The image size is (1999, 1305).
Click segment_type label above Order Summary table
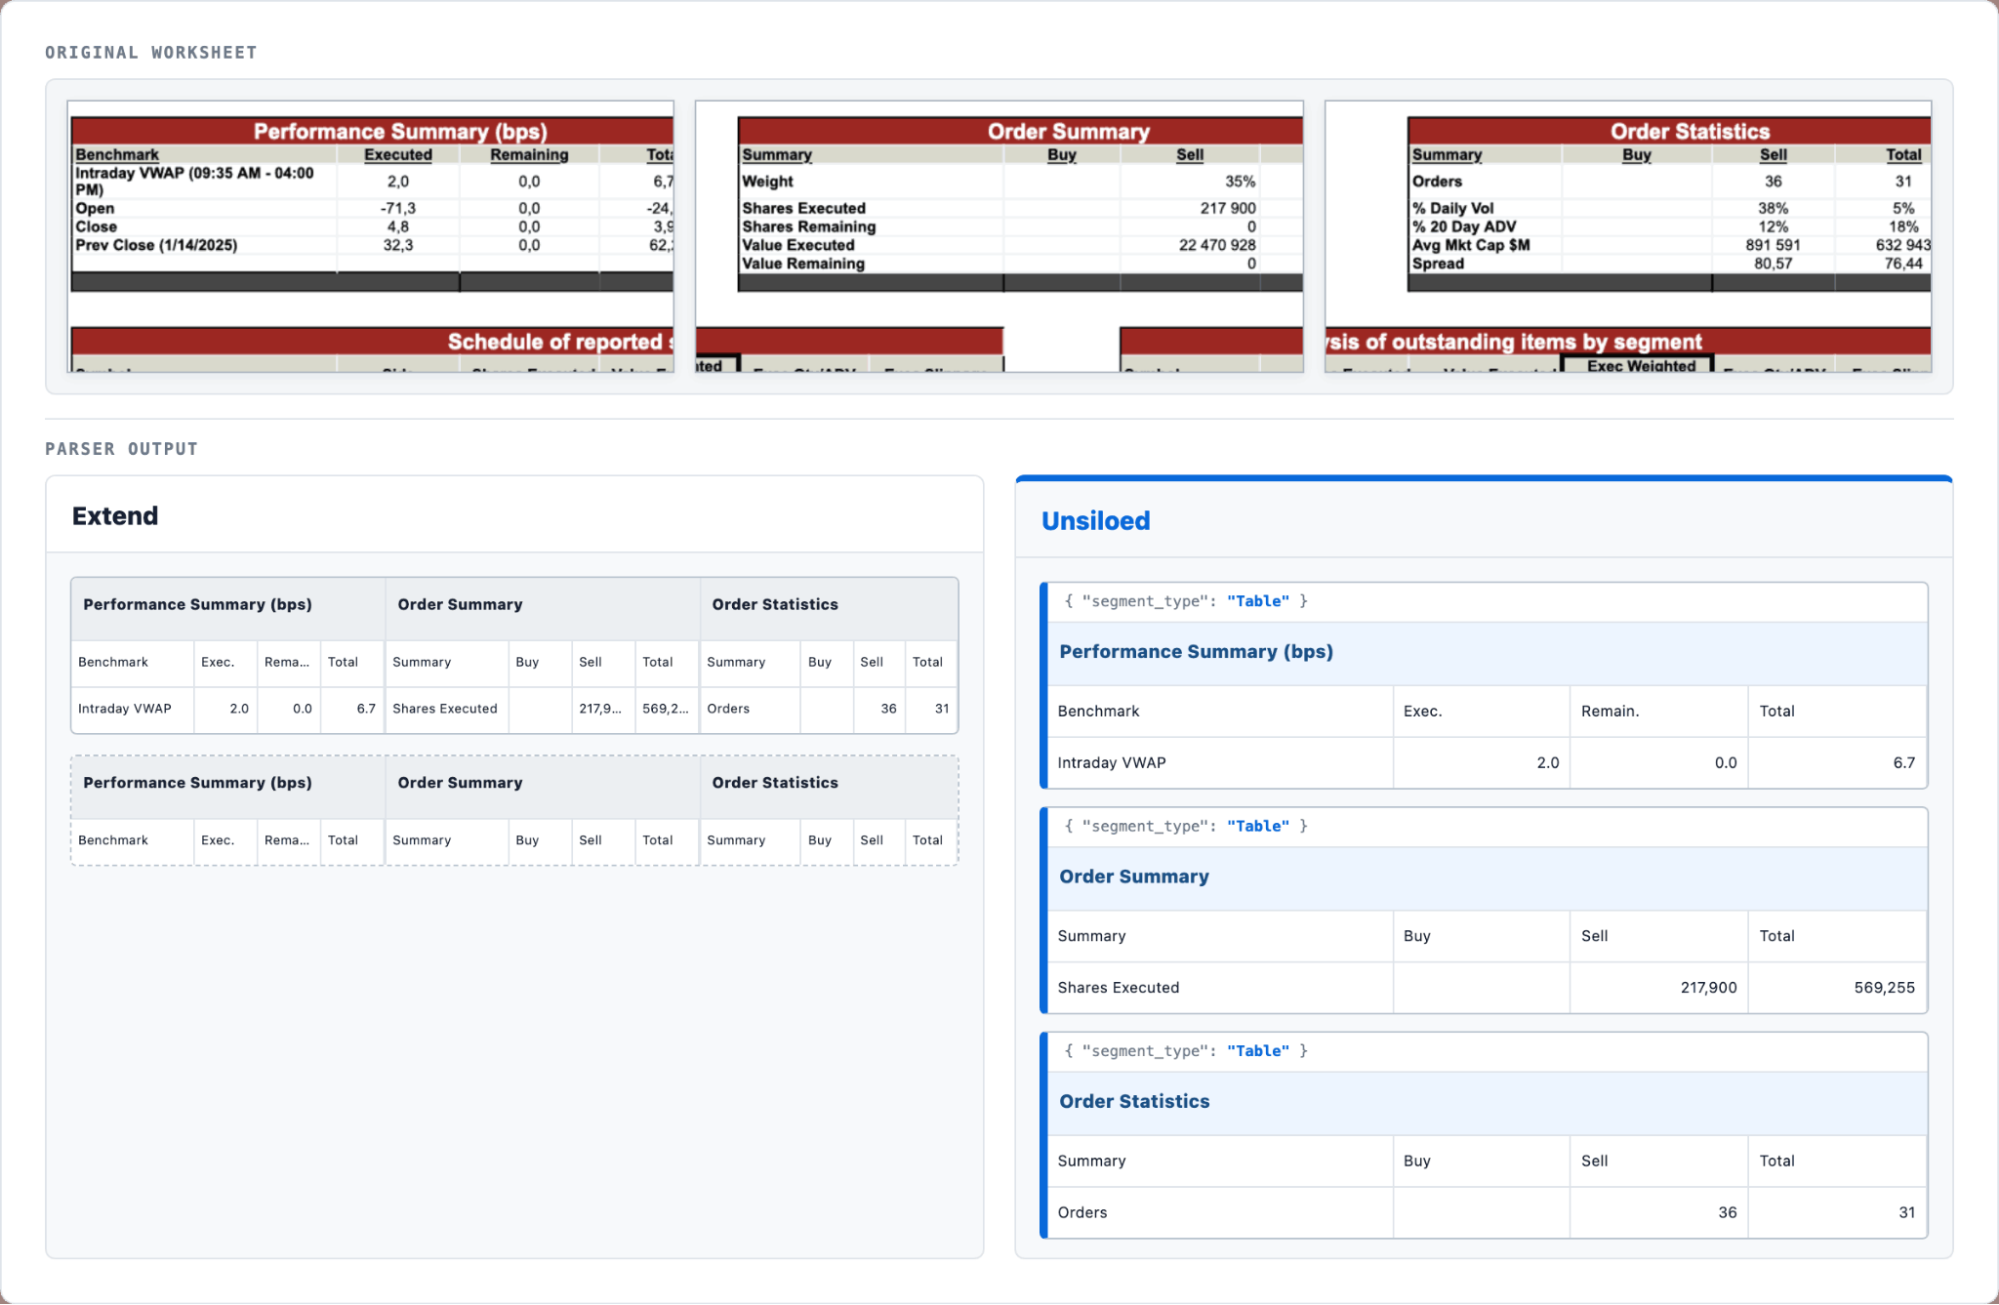tap(1186, 826)
